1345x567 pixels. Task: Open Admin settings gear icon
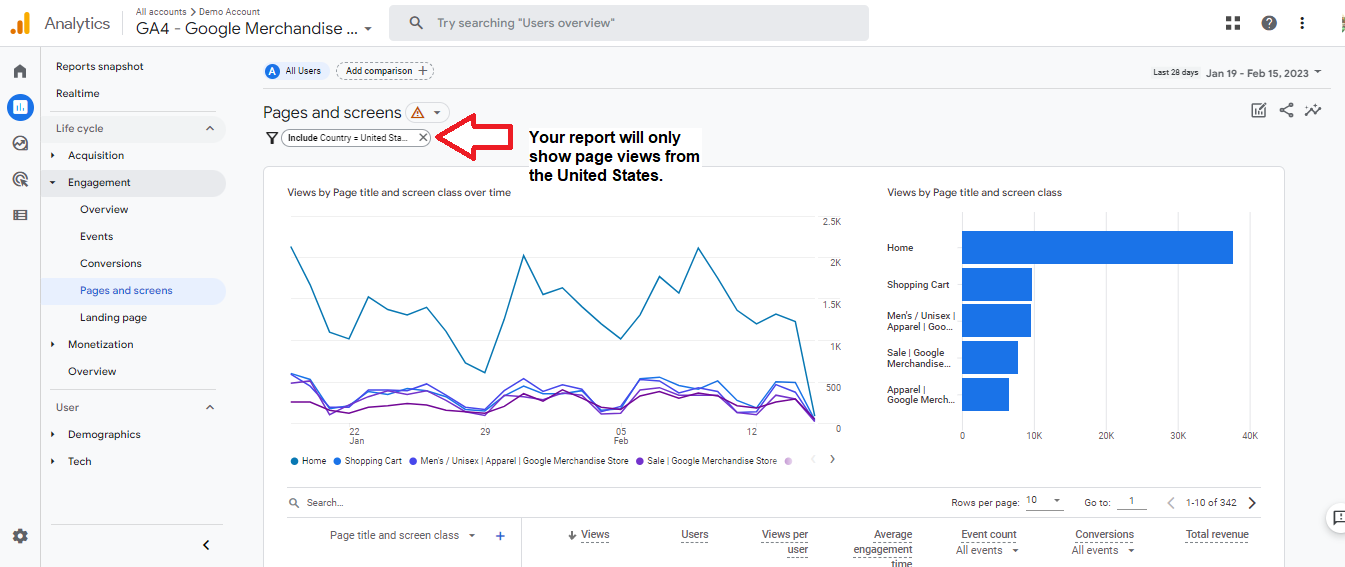[20, 536]
